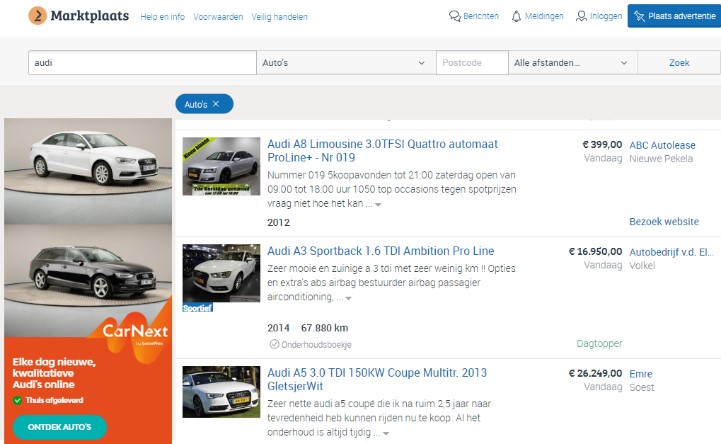Click the CarNext logo in the ad
The height and width of the screenshot is (444, 721).
click(135, 330)
